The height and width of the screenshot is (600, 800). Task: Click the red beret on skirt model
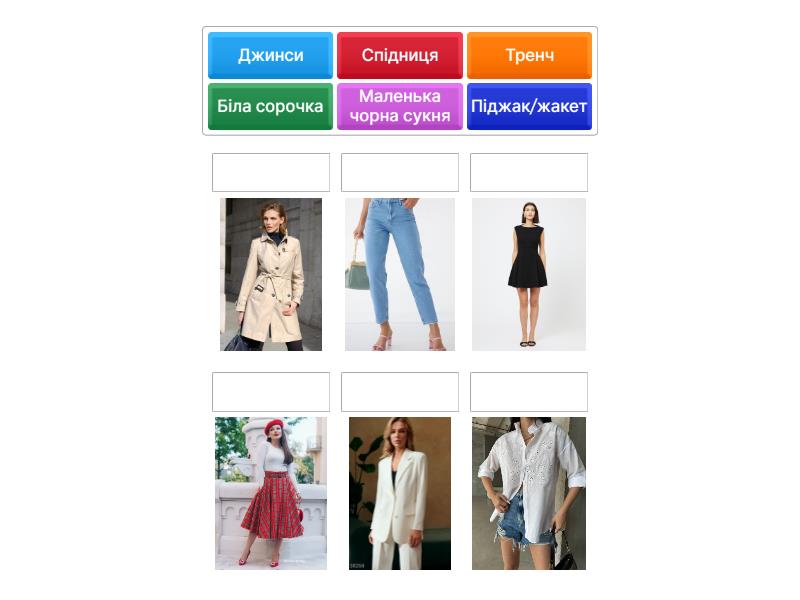tap(274, 426)
